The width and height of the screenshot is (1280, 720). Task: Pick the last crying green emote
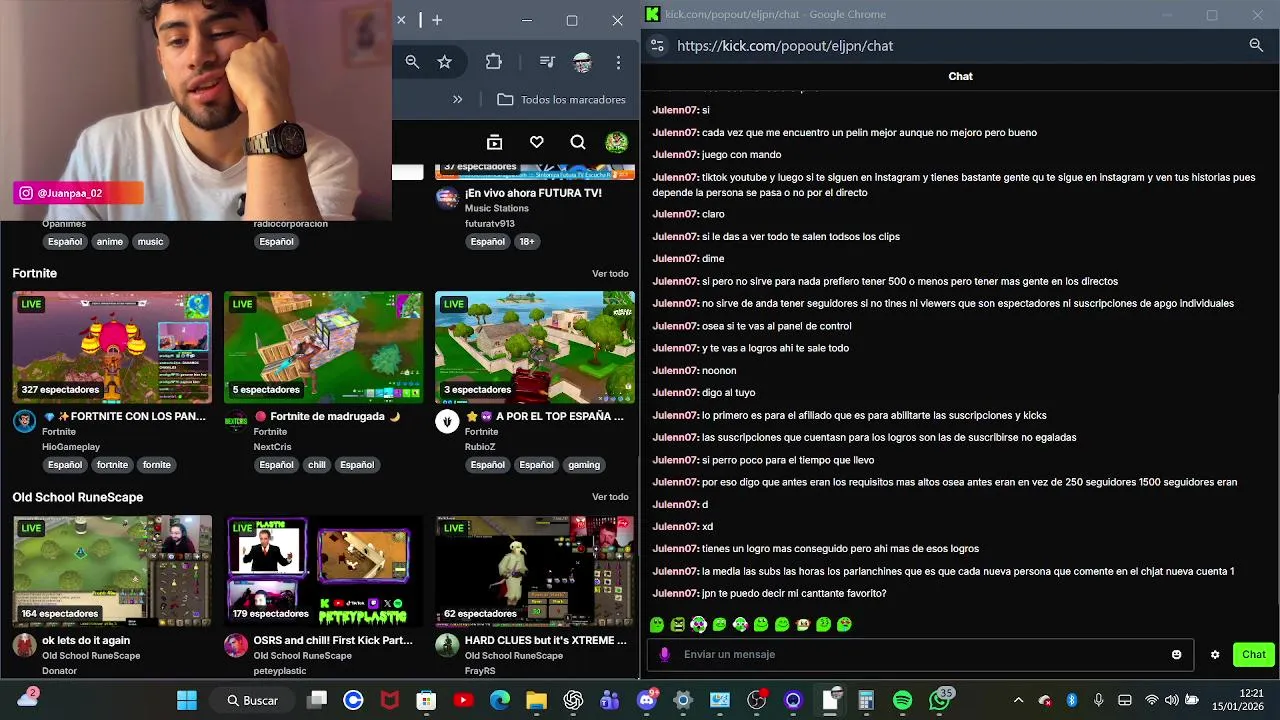(845, 625)
